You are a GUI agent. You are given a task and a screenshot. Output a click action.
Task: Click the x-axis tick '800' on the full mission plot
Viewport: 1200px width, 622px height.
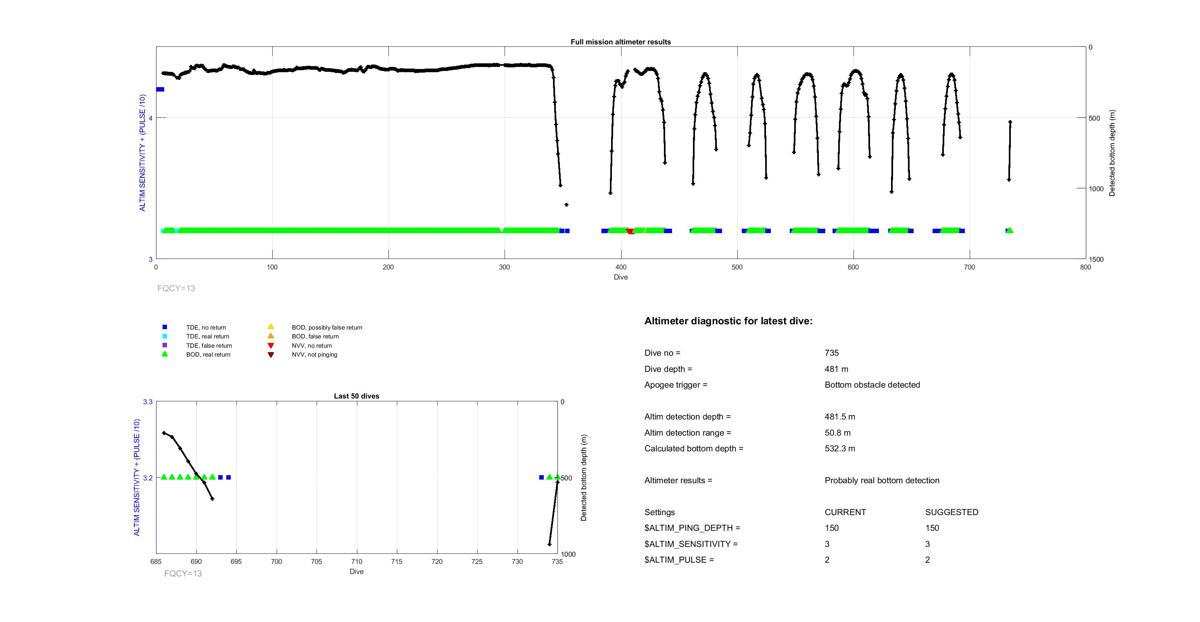[x=1085, y=267]
